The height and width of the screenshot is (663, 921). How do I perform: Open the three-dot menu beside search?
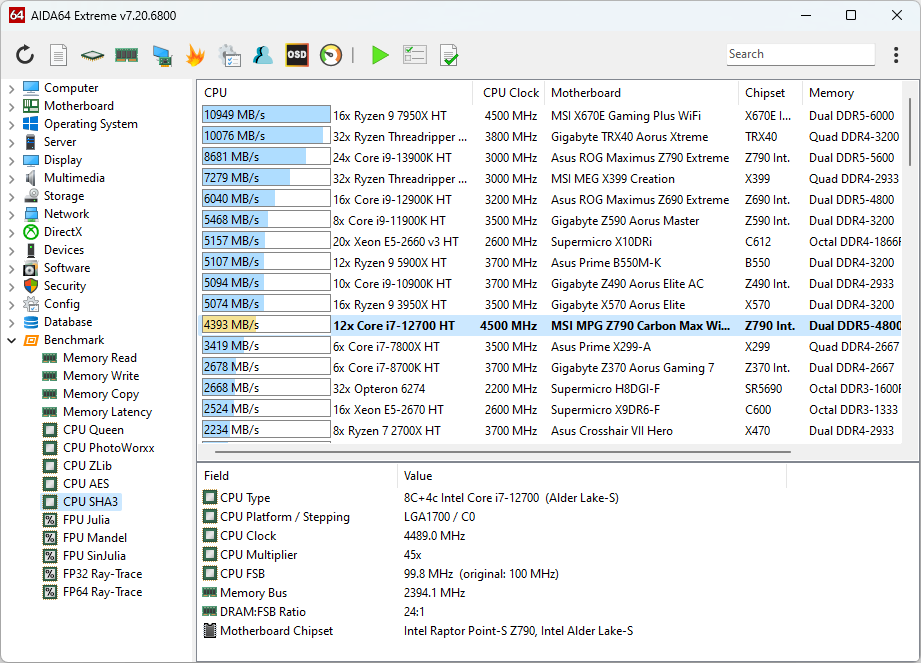pos(895,55)
